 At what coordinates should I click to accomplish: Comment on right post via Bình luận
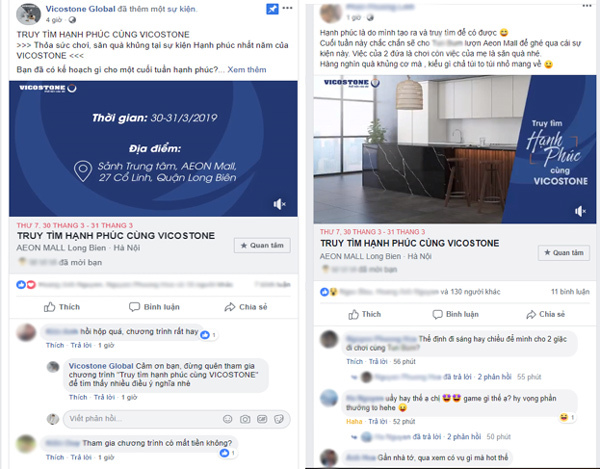pyautogui.click(x=455, y=314)
